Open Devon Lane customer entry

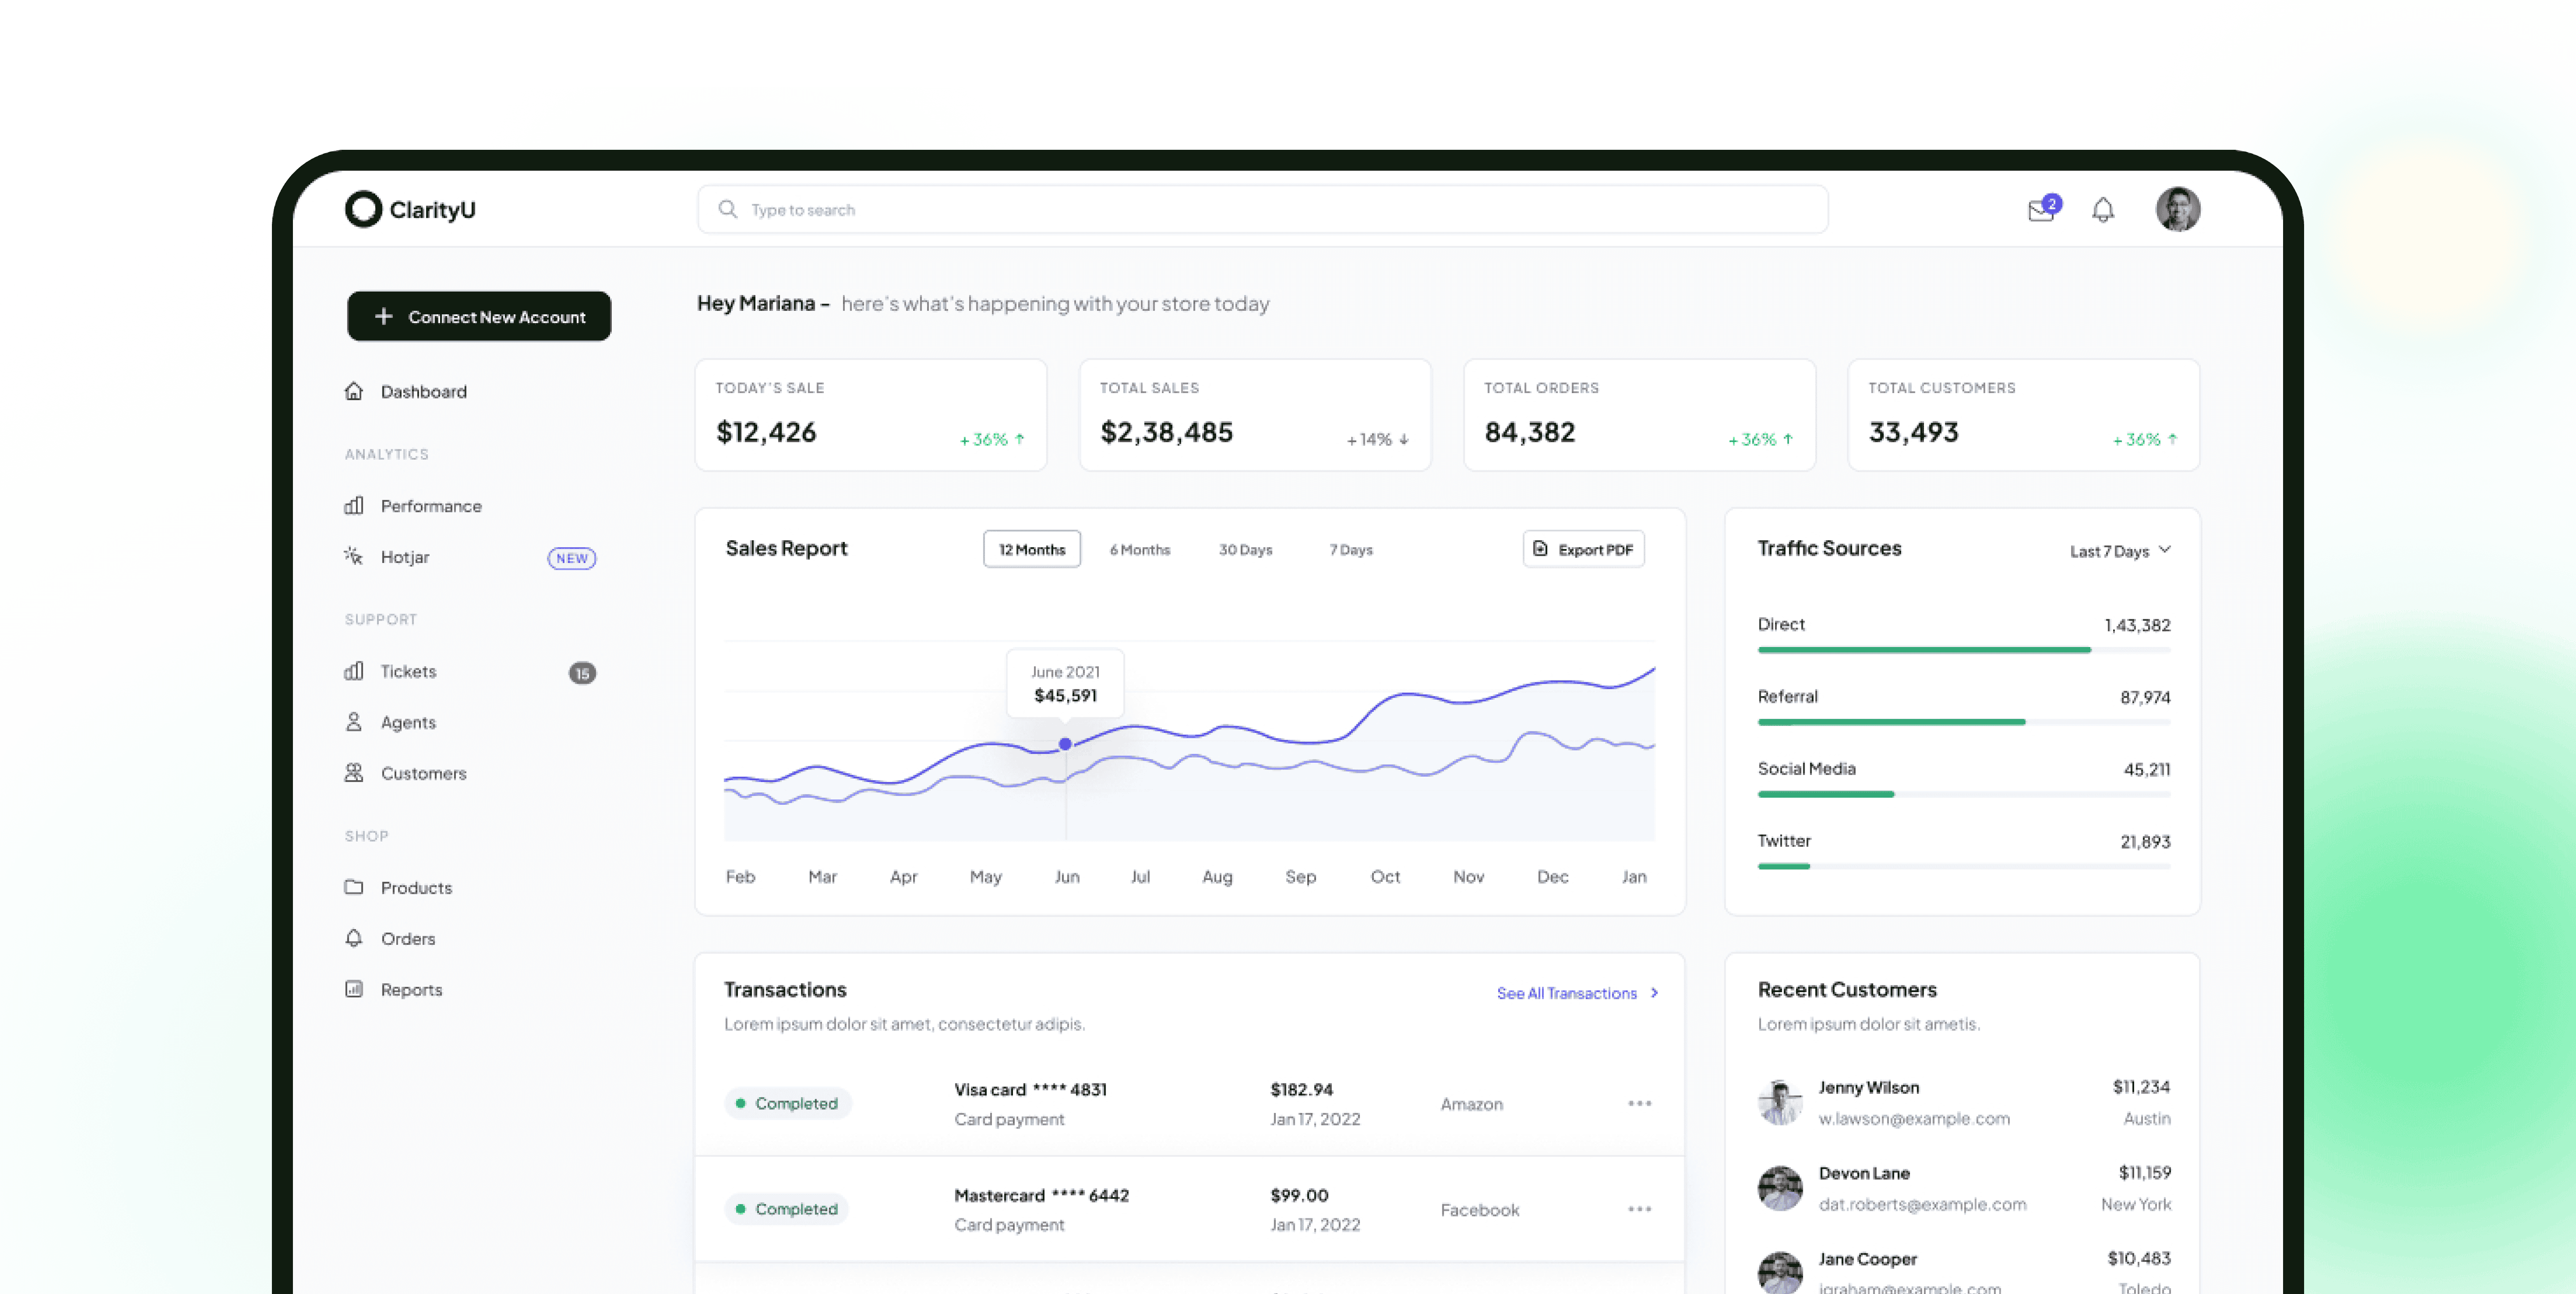pyautogui.click(x=1964, y=1188)
